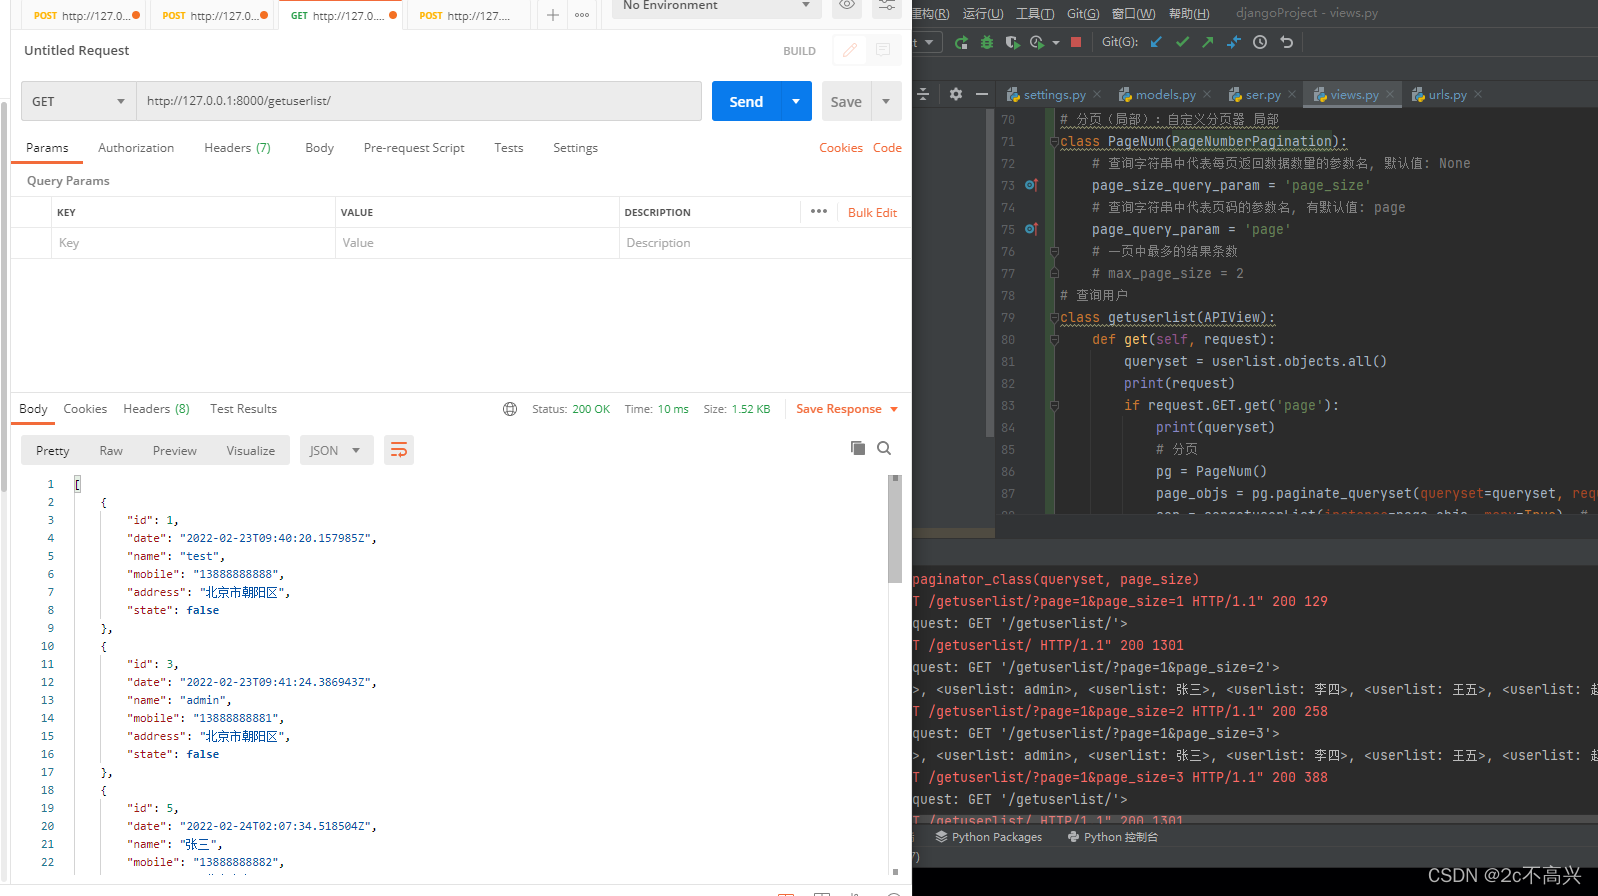
Task: Click collapse-all icon in PyCharm panel
Action: (924, 94)
